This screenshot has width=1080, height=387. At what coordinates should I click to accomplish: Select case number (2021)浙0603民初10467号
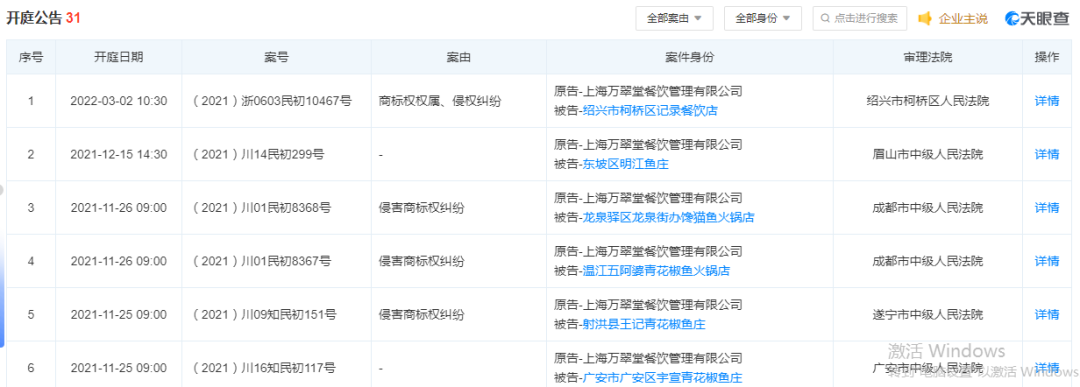(273, 101)
